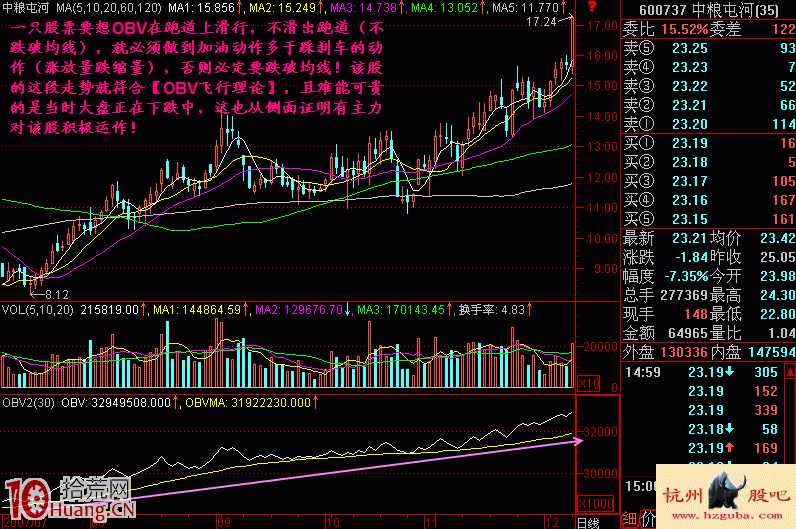Click the red question mark help icon
The height and width of the screenshot is (529, 796).
(x=592, y=7)
